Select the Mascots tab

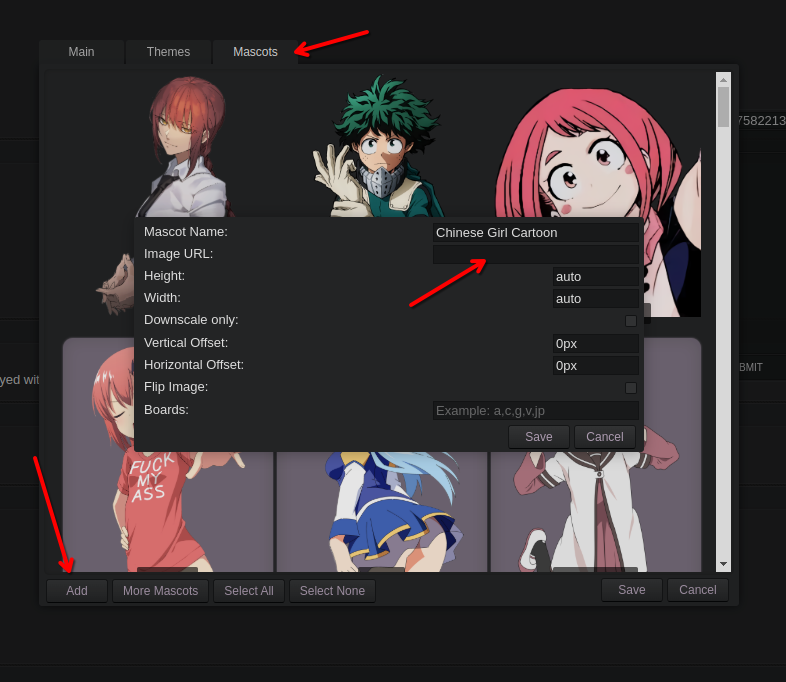pos(255,52)
